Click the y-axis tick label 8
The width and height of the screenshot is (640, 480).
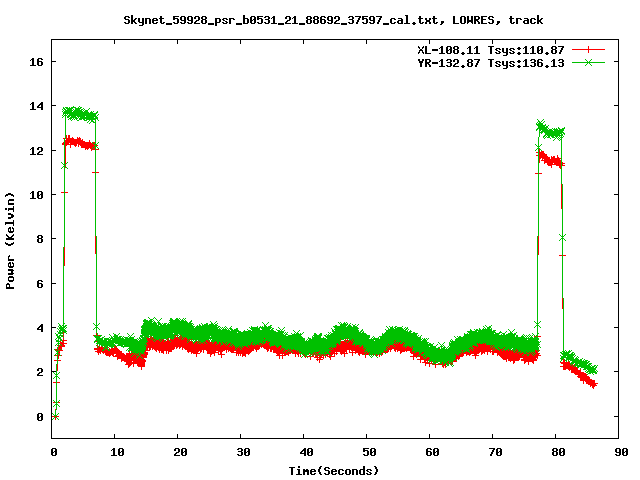40,239
